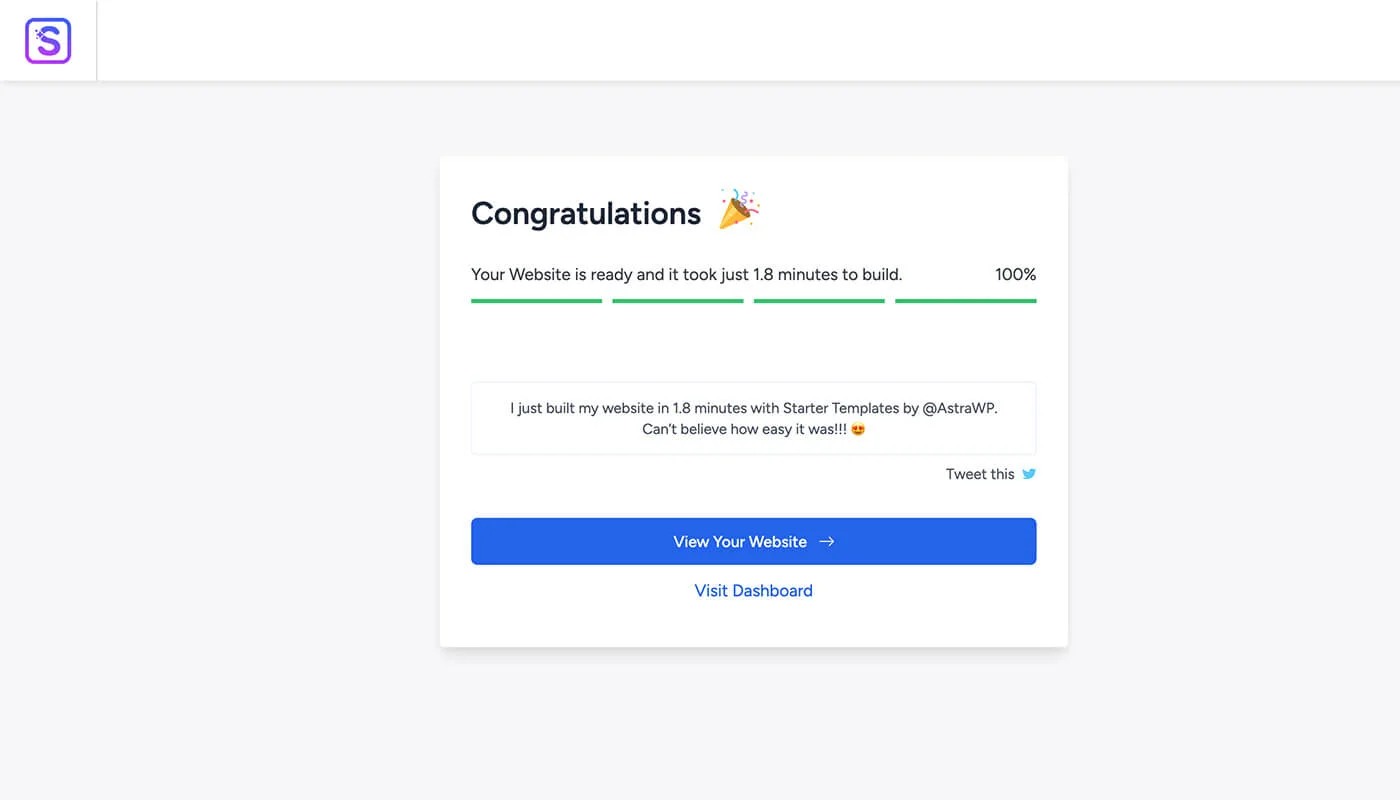Click the fourth green progress segment

[965, 300]
